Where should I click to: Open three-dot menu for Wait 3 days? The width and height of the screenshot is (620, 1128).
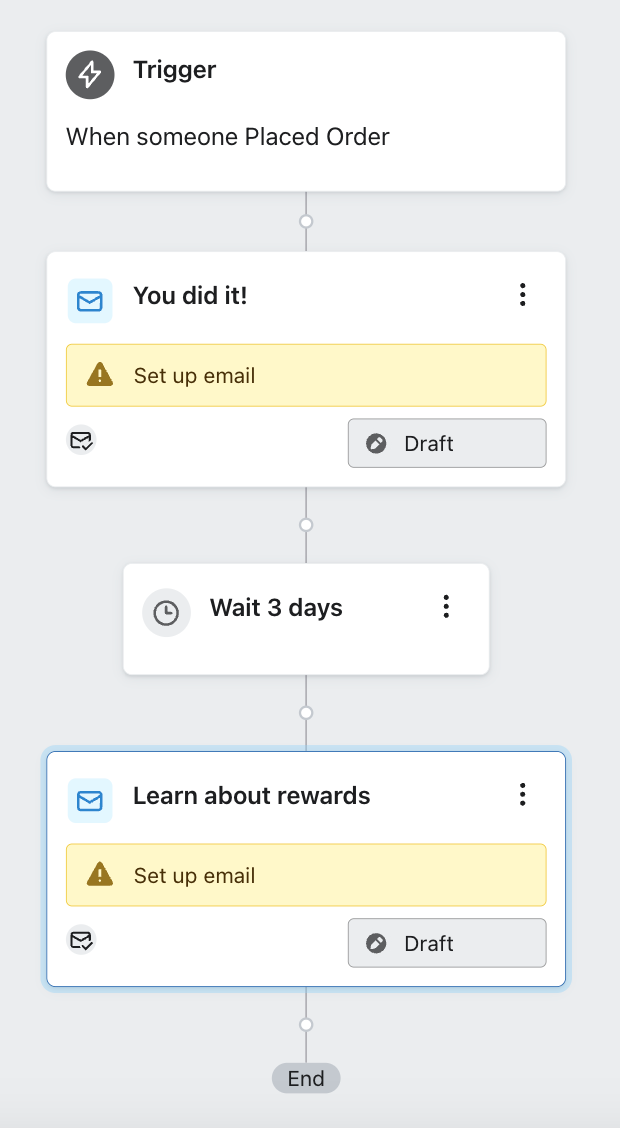click(446, 606)
